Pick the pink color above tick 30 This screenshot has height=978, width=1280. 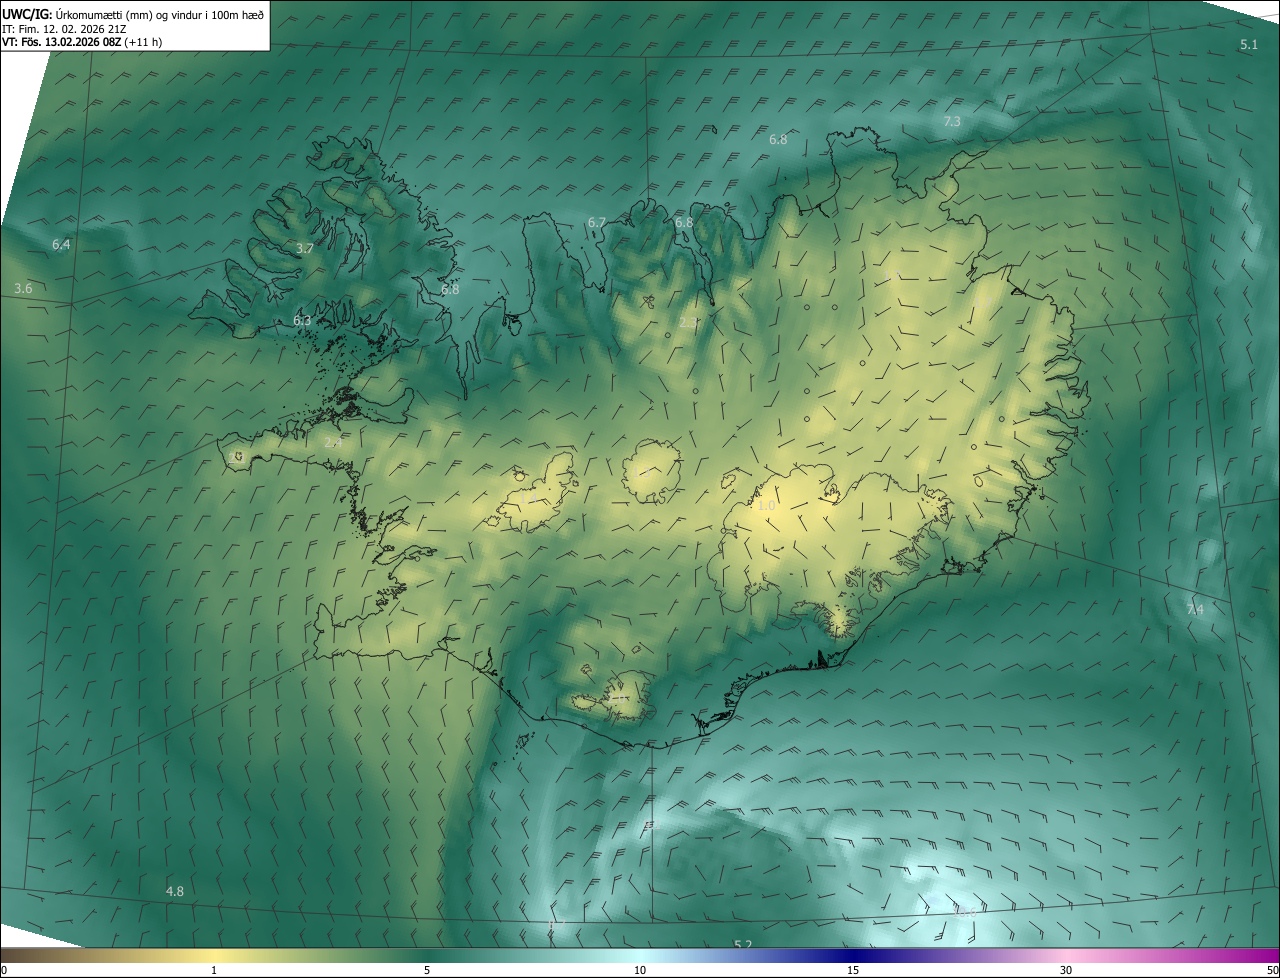(x=1066, y=955)
